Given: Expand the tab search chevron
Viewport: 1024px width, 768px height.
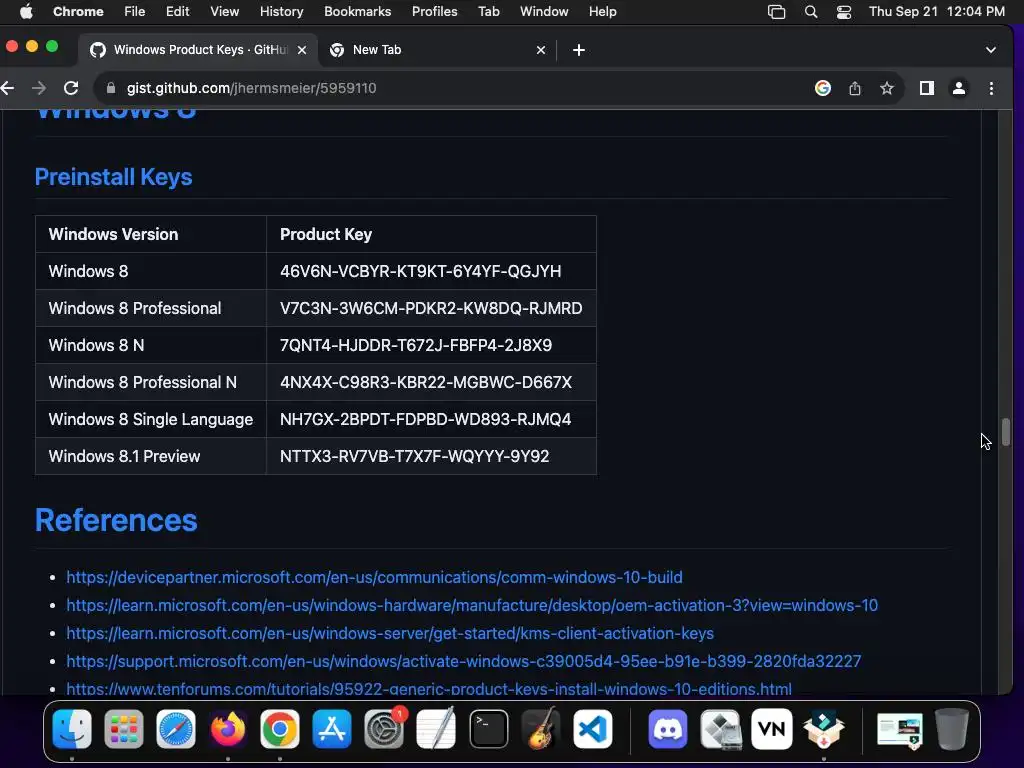Looking at the screenshot, I should pyautogui.click(x=991, y=50).
